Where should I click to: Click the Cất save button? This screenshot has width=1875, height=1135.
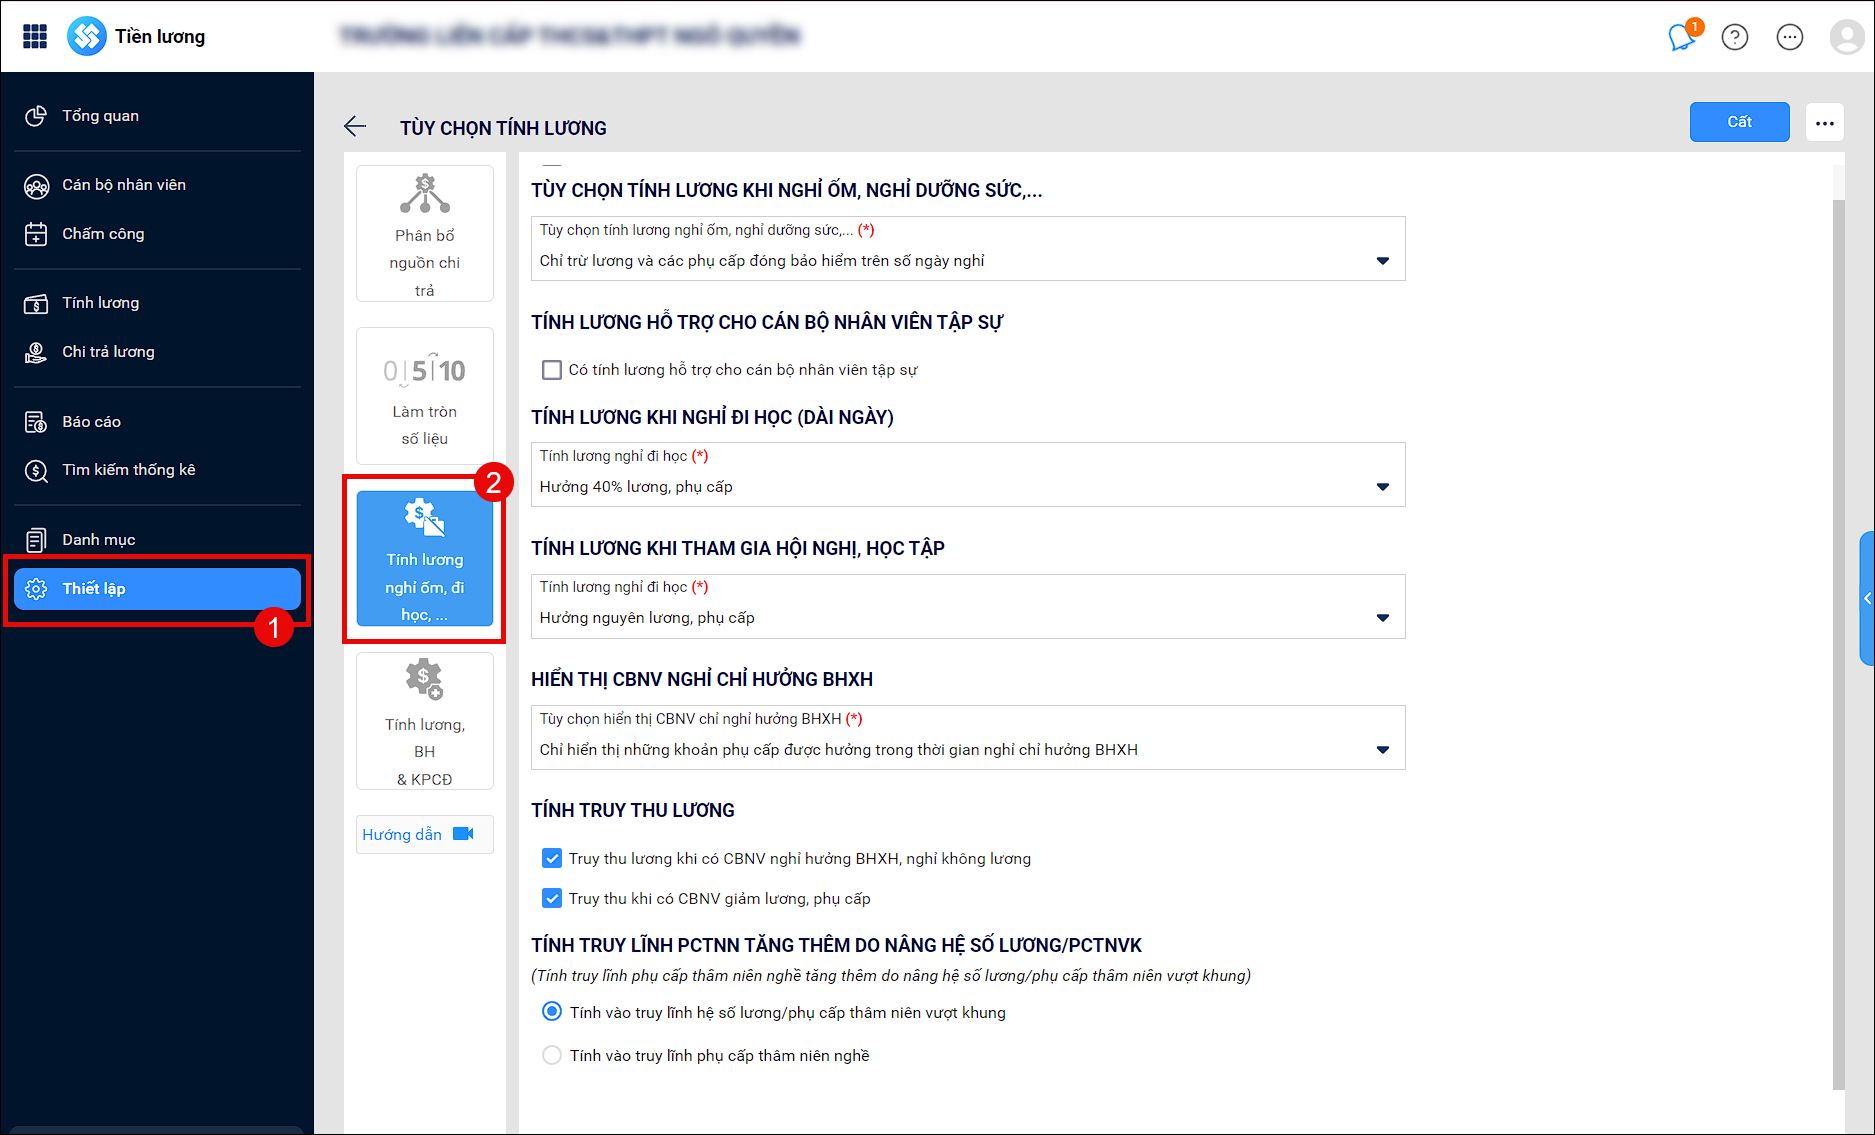point(1740,122)
